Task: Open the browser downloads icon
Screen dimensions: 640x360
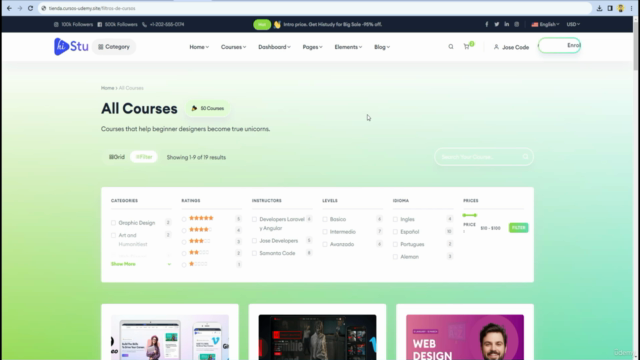Action: pyautogui.click(x=599, y=8)
